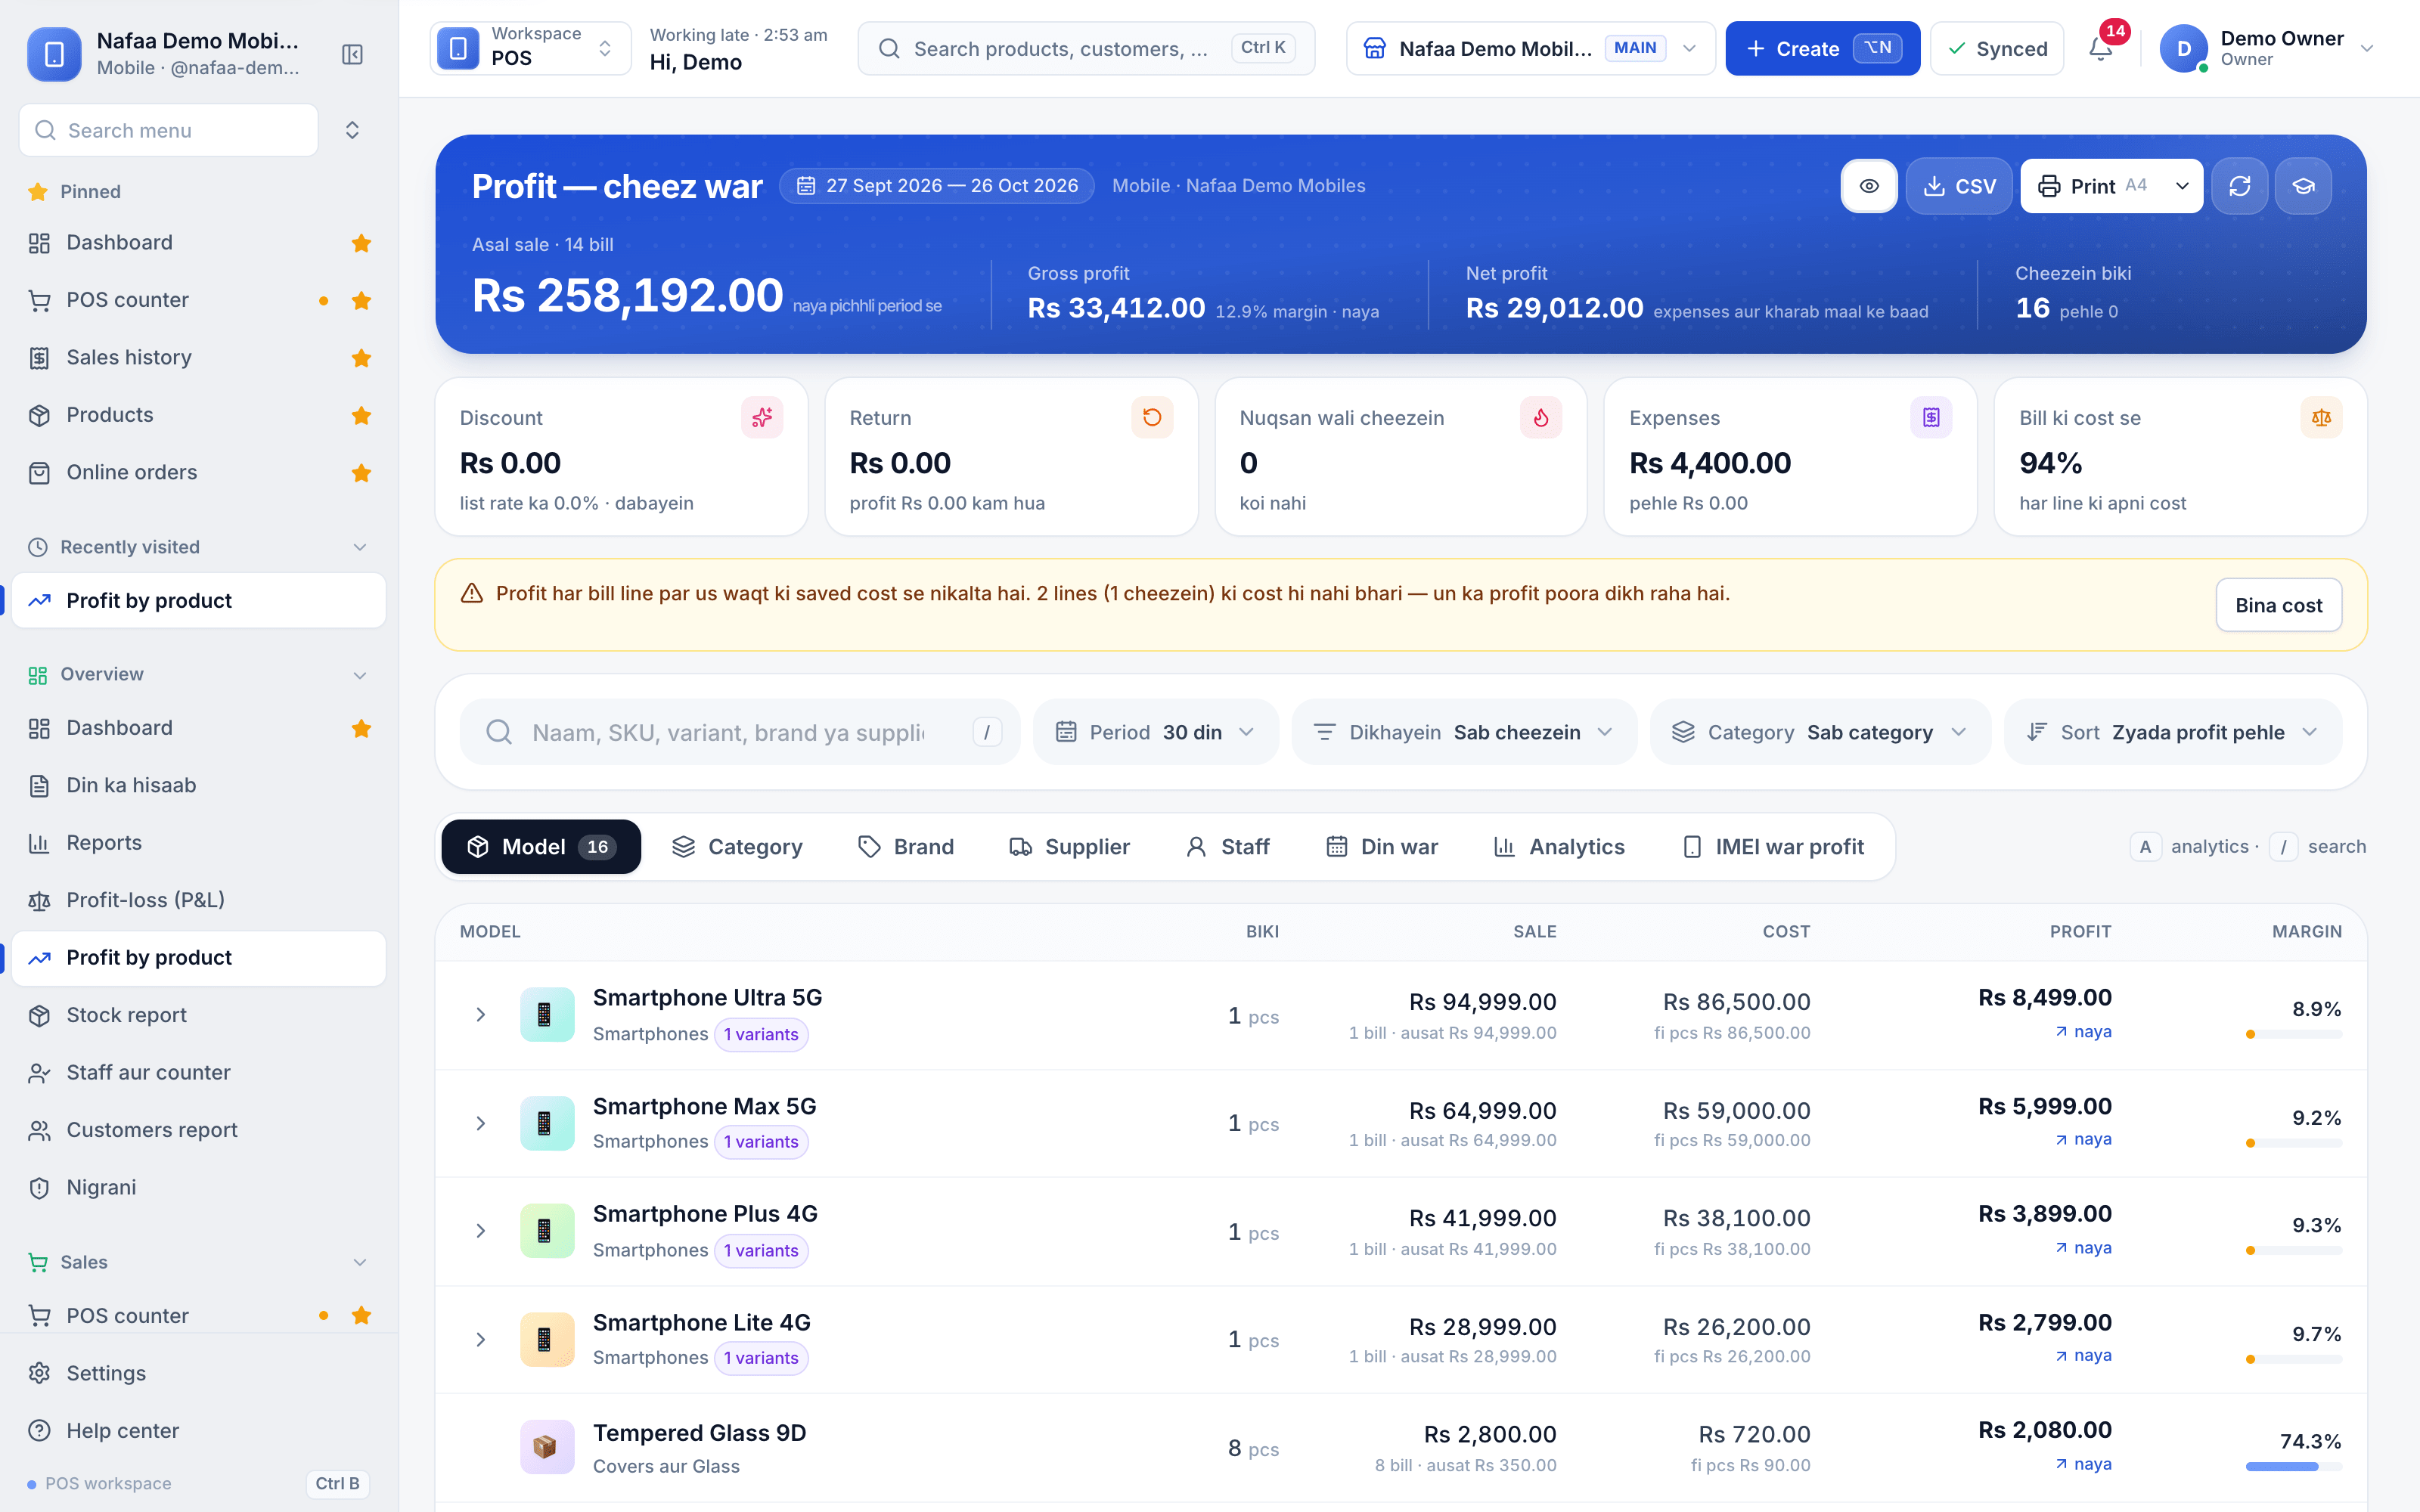This screenshot has height=1512, width=2420.
Task: Toggle the eye visibility button
Action: tap(1869, 186)
